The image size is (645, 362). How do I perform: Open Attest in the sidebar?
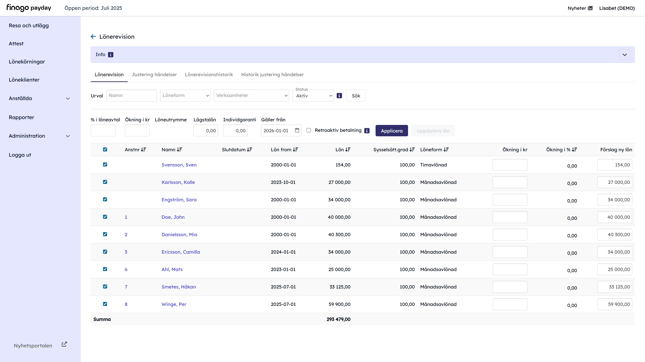point(16,44)
